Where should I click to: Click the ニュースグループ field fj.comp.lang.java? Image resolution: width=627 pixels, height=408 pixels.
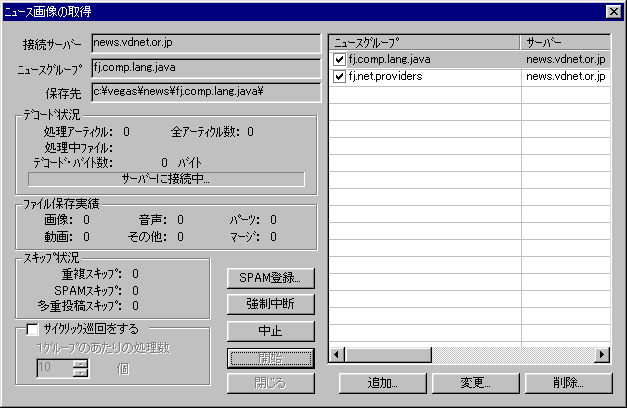click(206, 68)
